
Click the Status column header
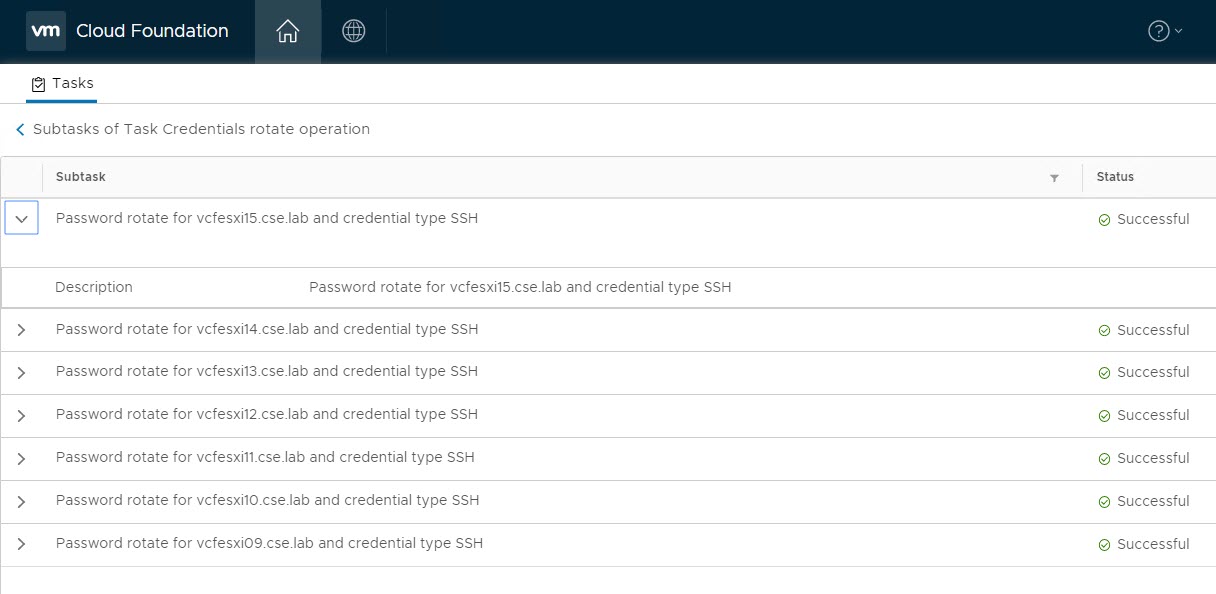point(1115,177)
